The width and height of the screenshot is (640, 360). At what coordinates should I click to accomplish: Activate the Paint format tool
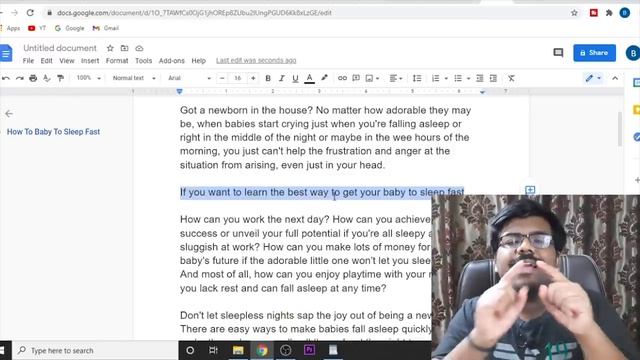click(x=60, y=78)
